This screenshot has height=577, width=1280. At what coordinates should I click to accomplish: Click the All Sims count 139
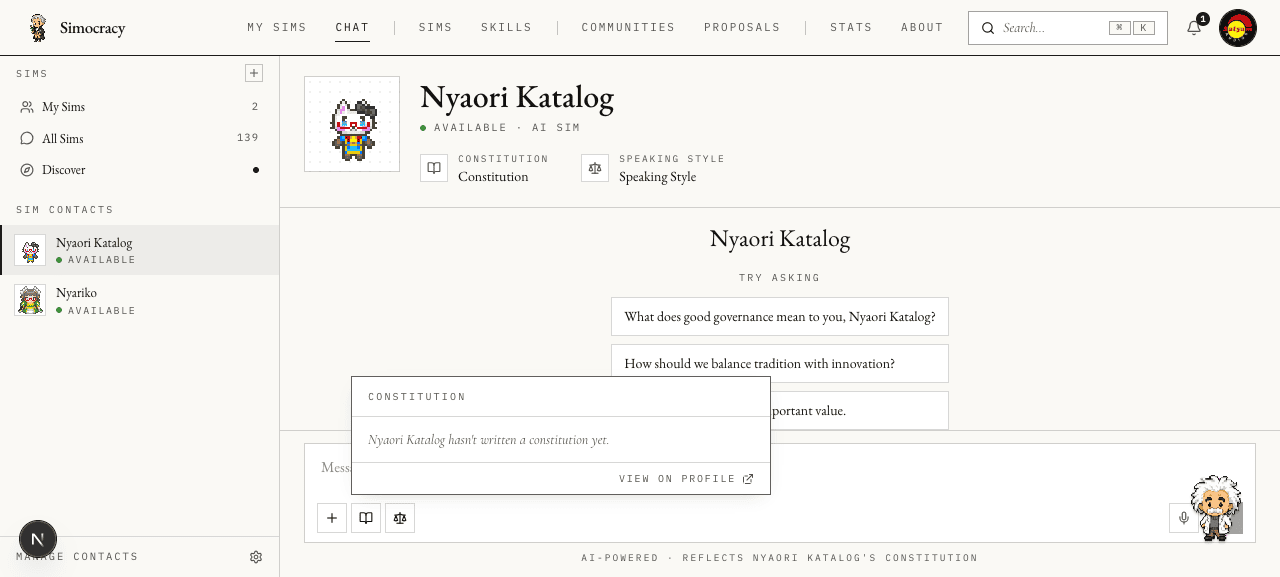click(248, 138)
